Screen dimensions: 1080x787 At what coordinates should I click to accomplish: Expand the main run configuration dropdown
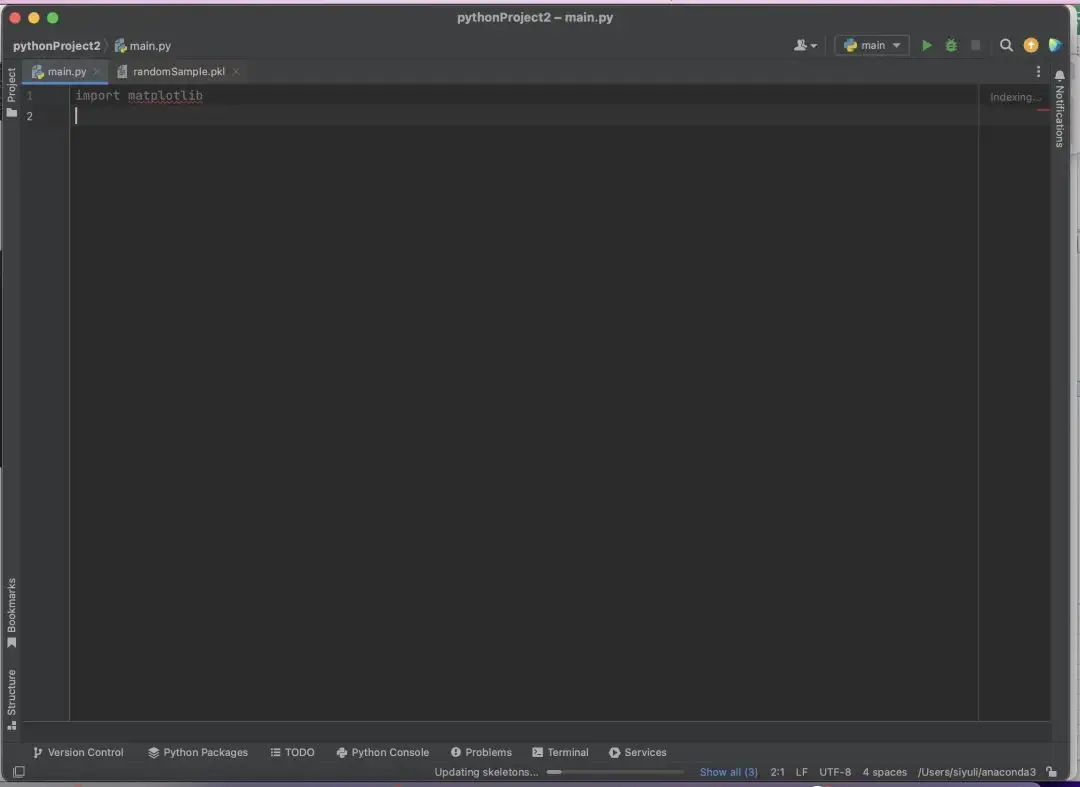pos(872,45)
